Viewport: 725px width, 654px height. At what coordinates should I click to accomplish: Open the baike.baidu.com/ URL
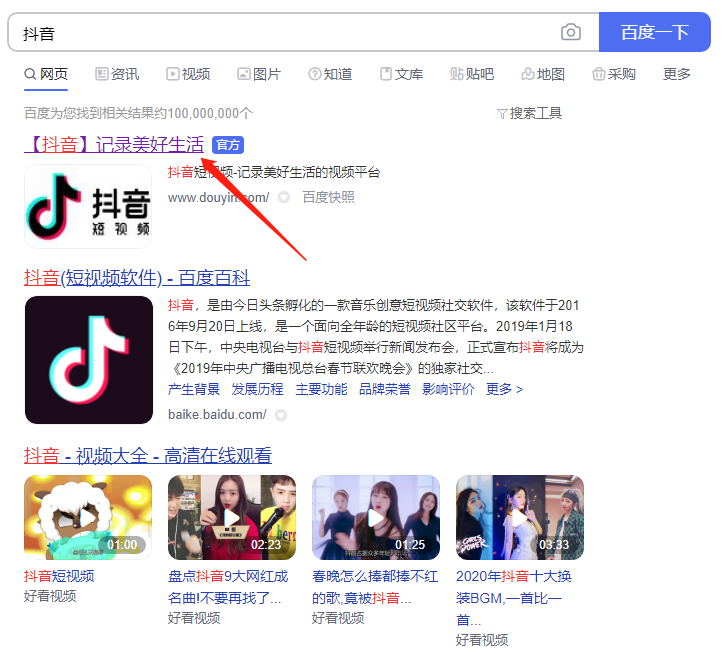[x=217, y=415]
